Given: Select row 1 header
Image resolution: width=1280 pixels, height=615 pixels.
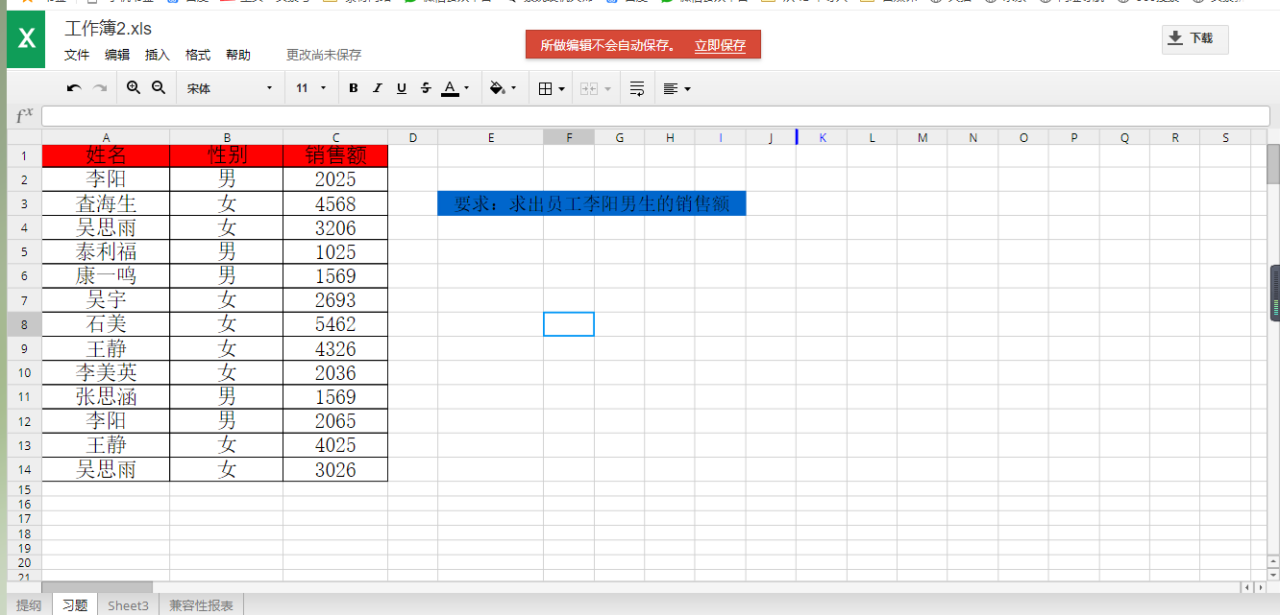Looking at the screenshot, I should [x=24, y=156].
